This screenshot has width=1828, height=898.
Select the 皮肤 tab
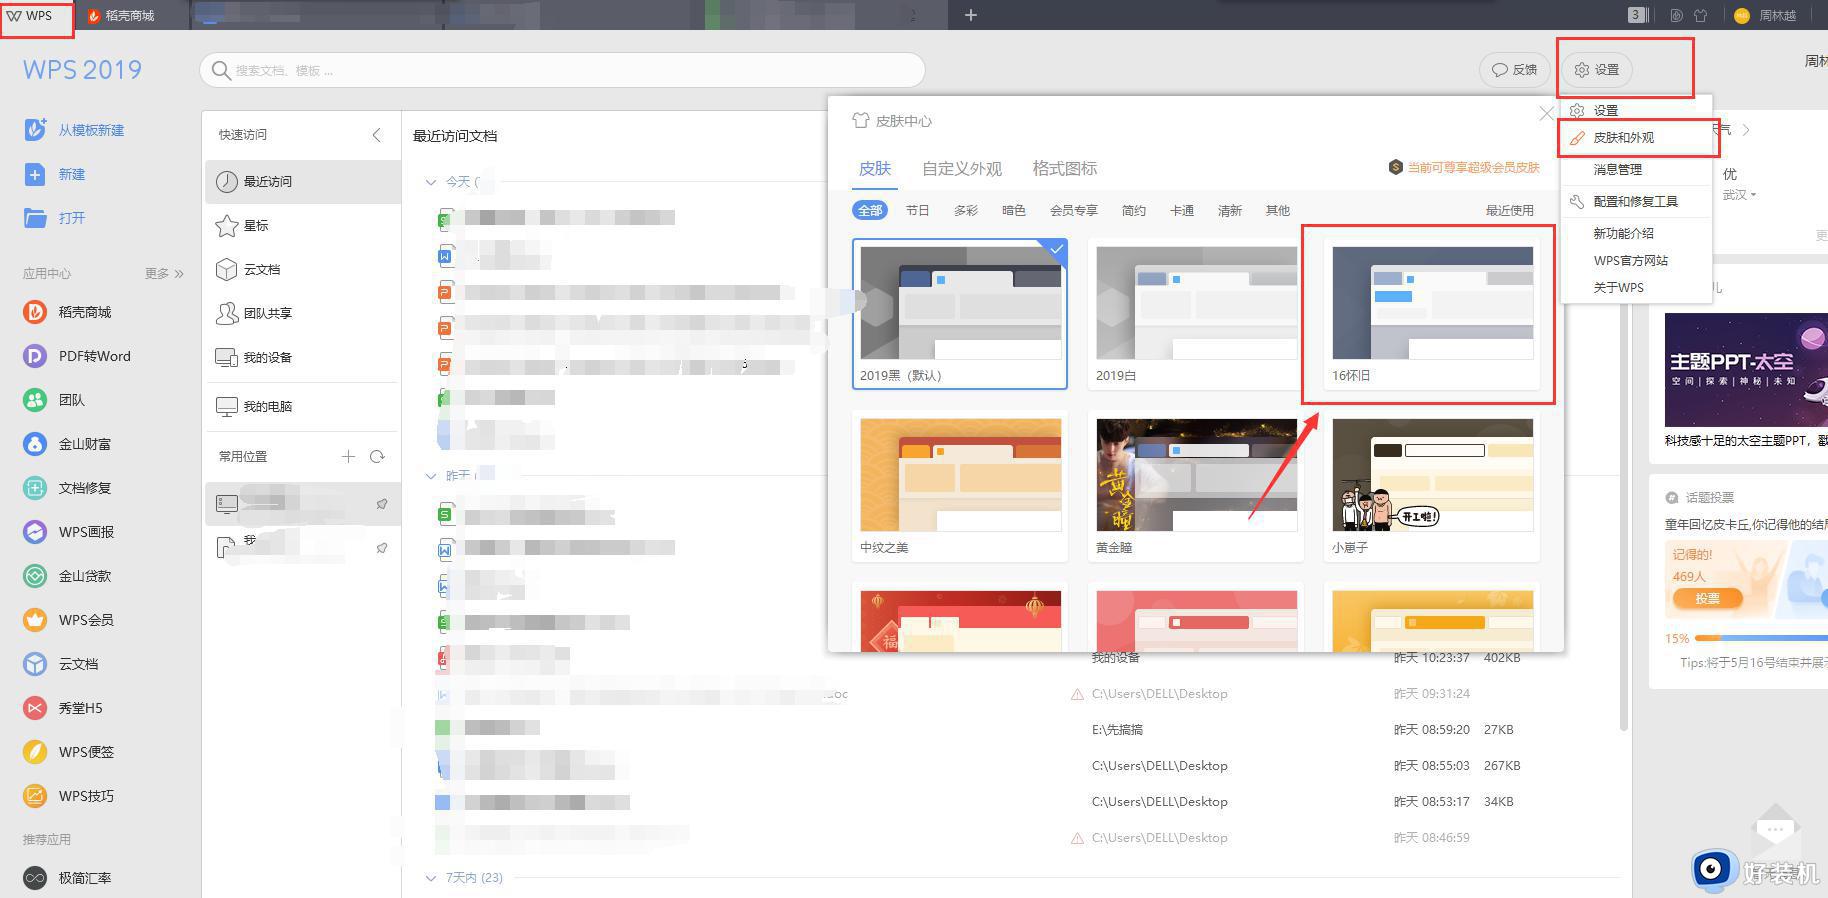(875, 168)
